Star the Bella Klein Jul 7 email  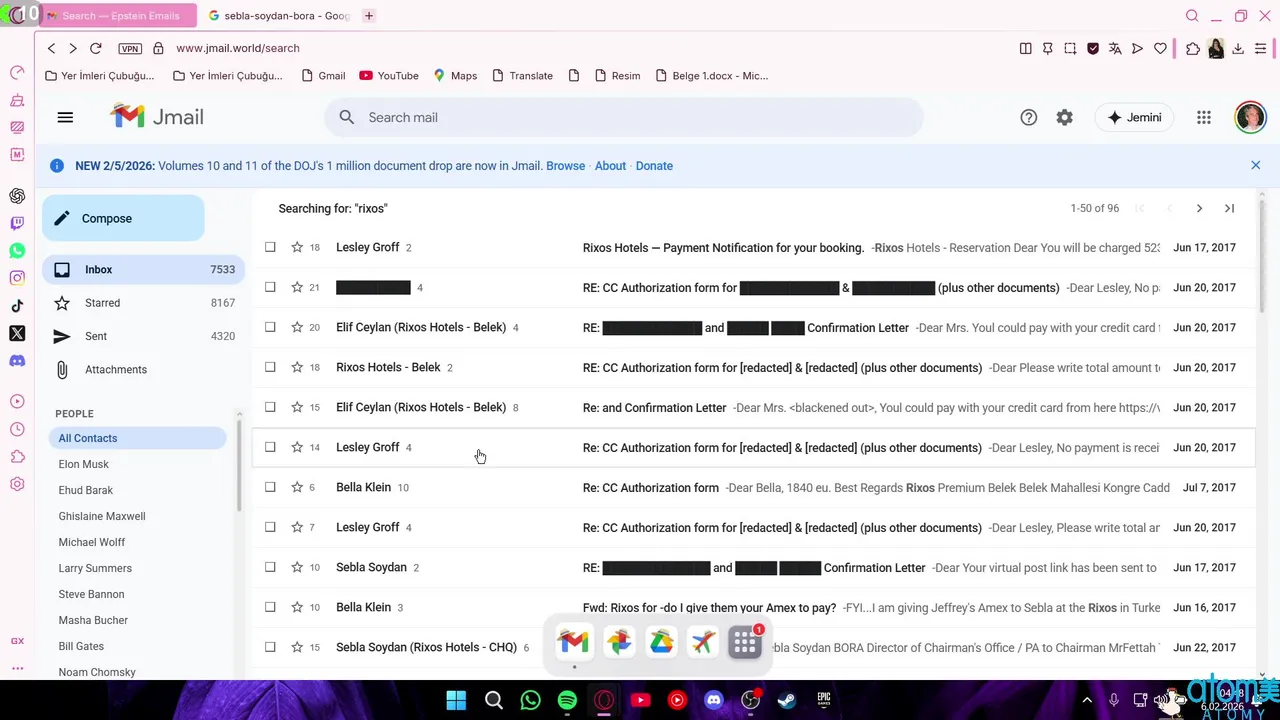point(297,487)
